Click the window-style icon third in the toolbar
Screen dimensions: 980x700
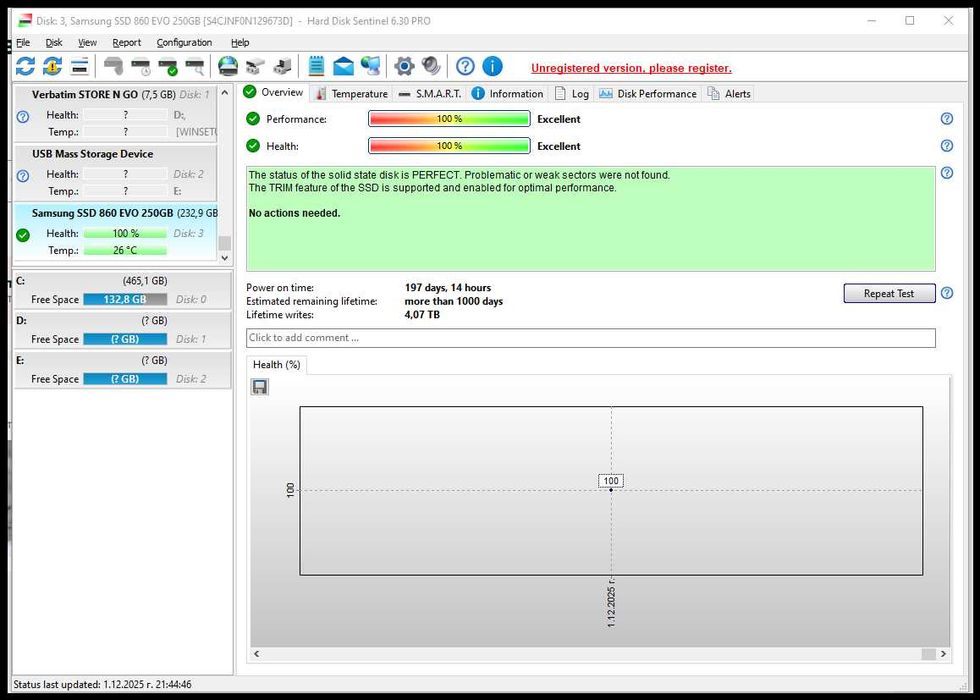79,66
